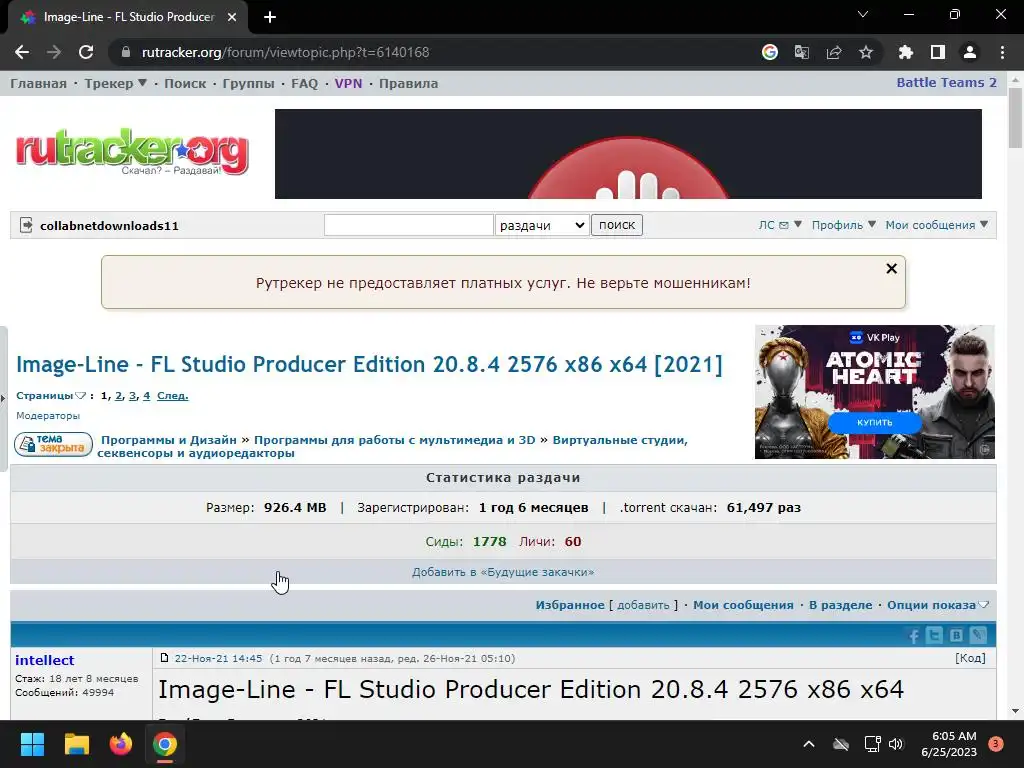Image resolution: width=1024 pixels, height=768 pixels.
Task: Open the Windows Start menu
Action: (32, 744)
